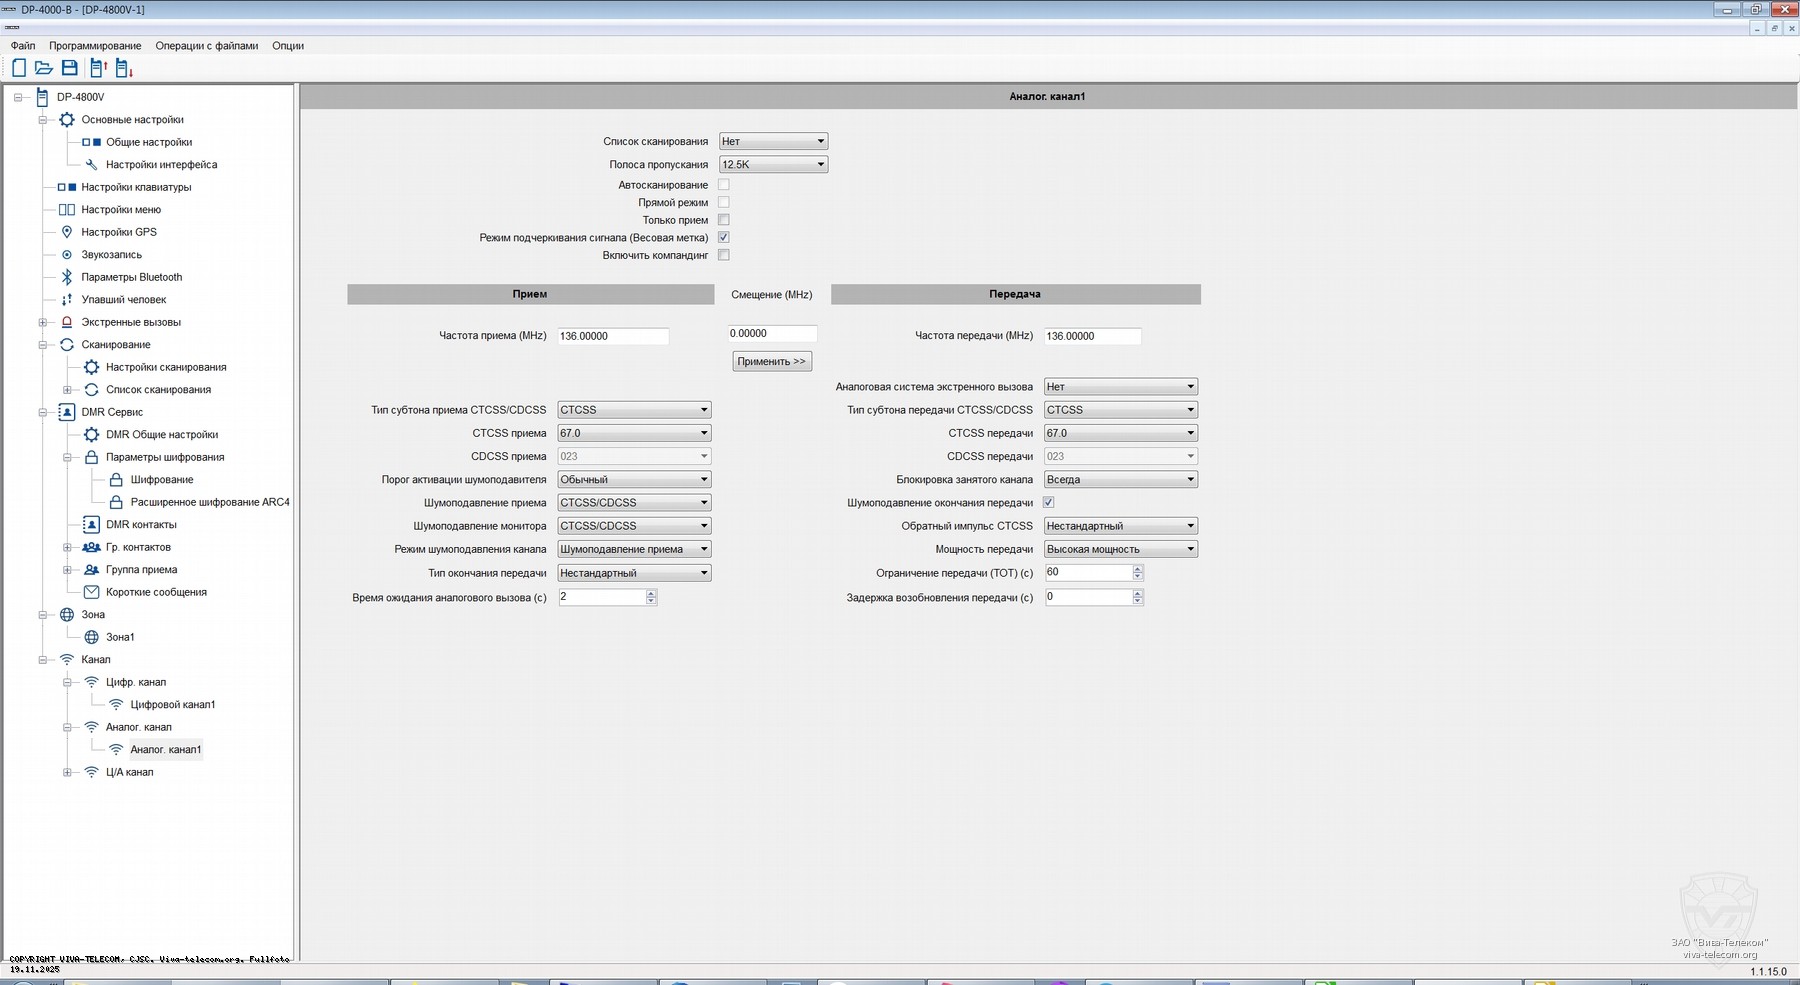1800x985 pixels.
Task: Click the radio icon with red up arrow
Action: [x=98, y=68]
